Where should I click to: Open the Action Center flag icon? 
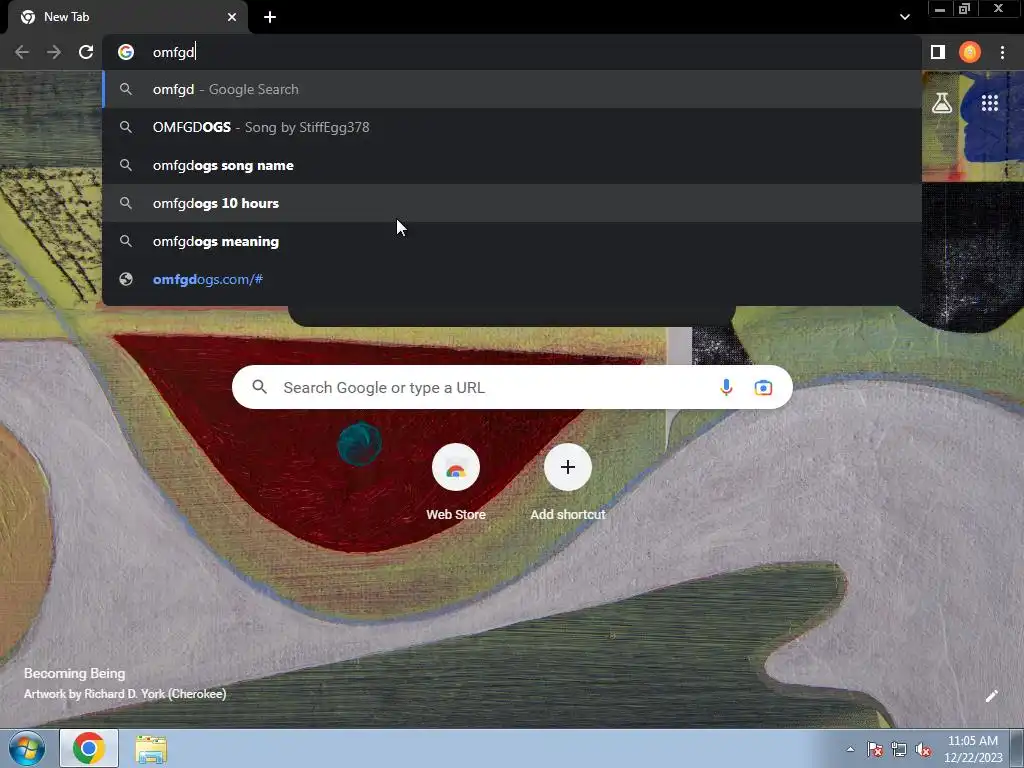(875, 749)
